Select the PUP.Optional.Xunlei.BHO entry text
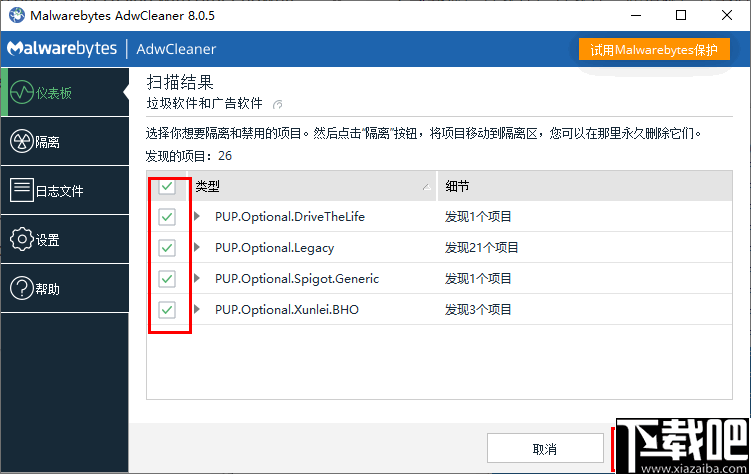The width and height of the screenshot is (751, 474). (287, 309)
